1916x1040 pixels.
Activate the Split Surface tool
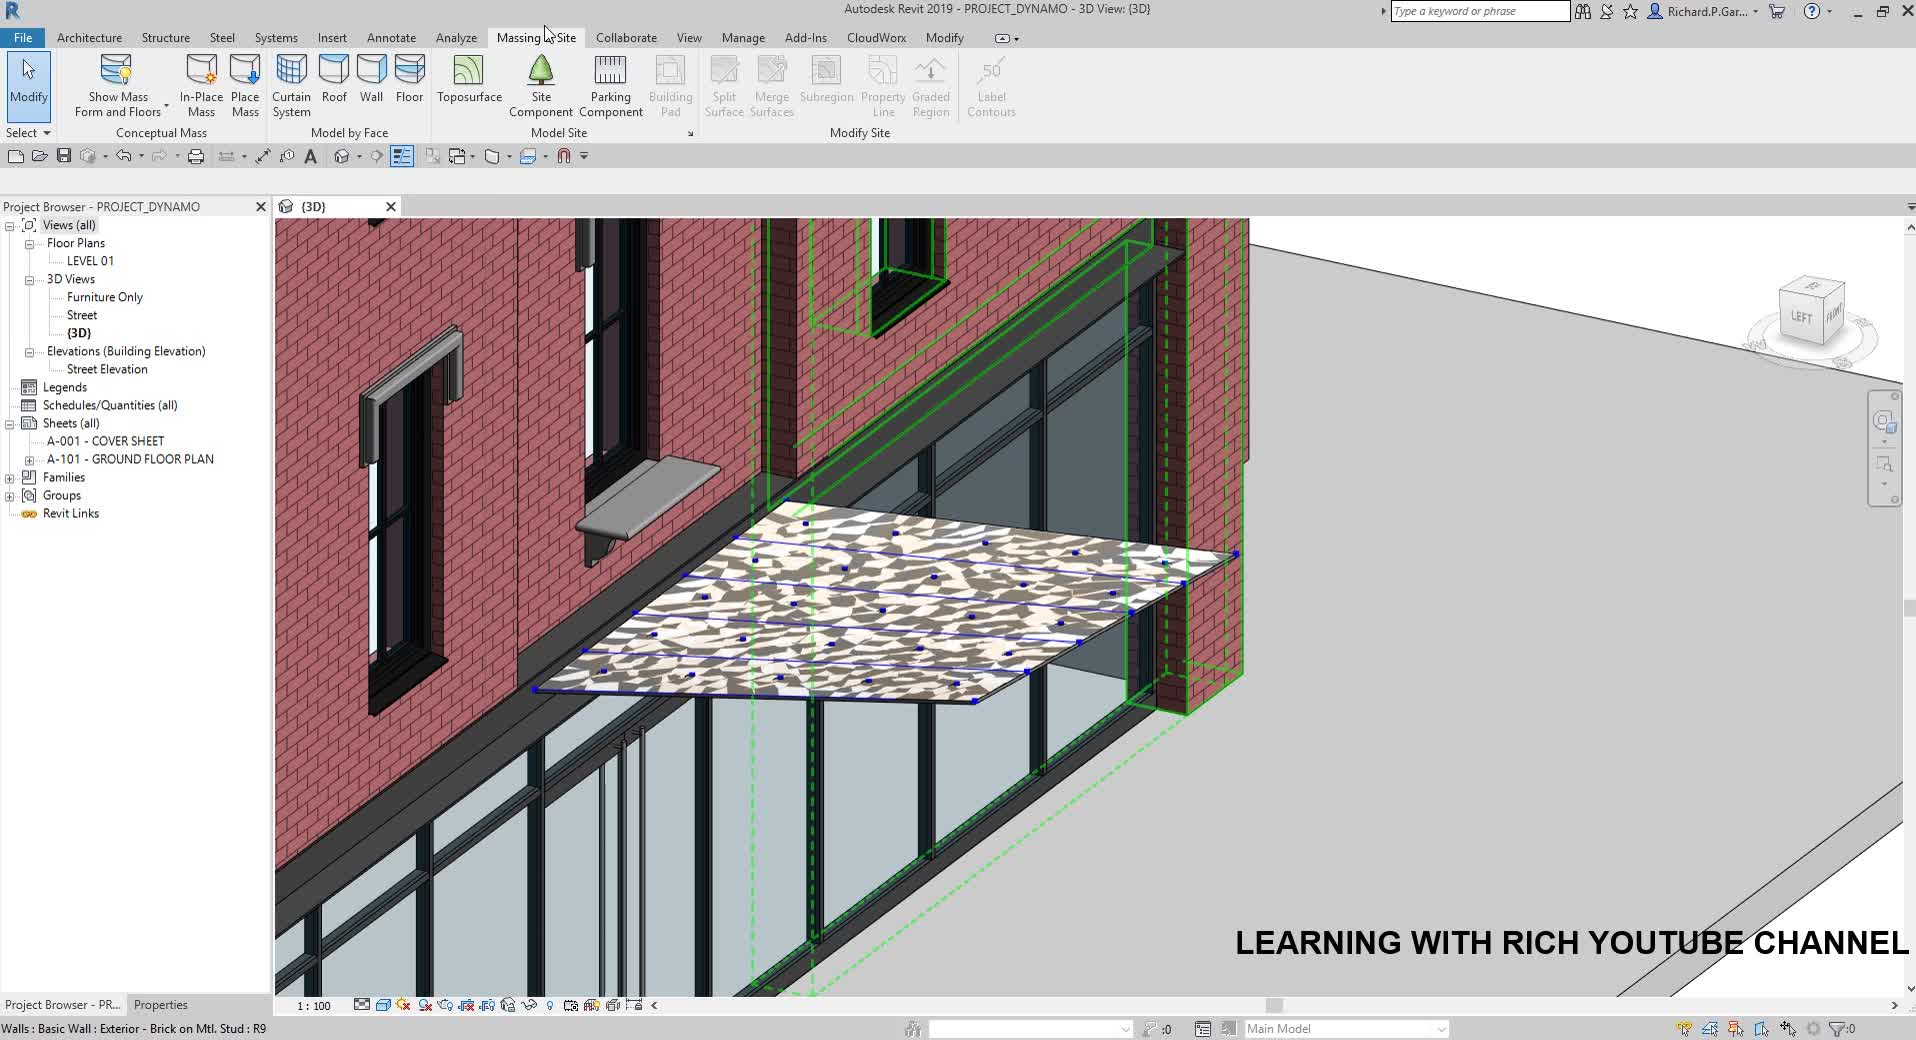coord(723,84)
